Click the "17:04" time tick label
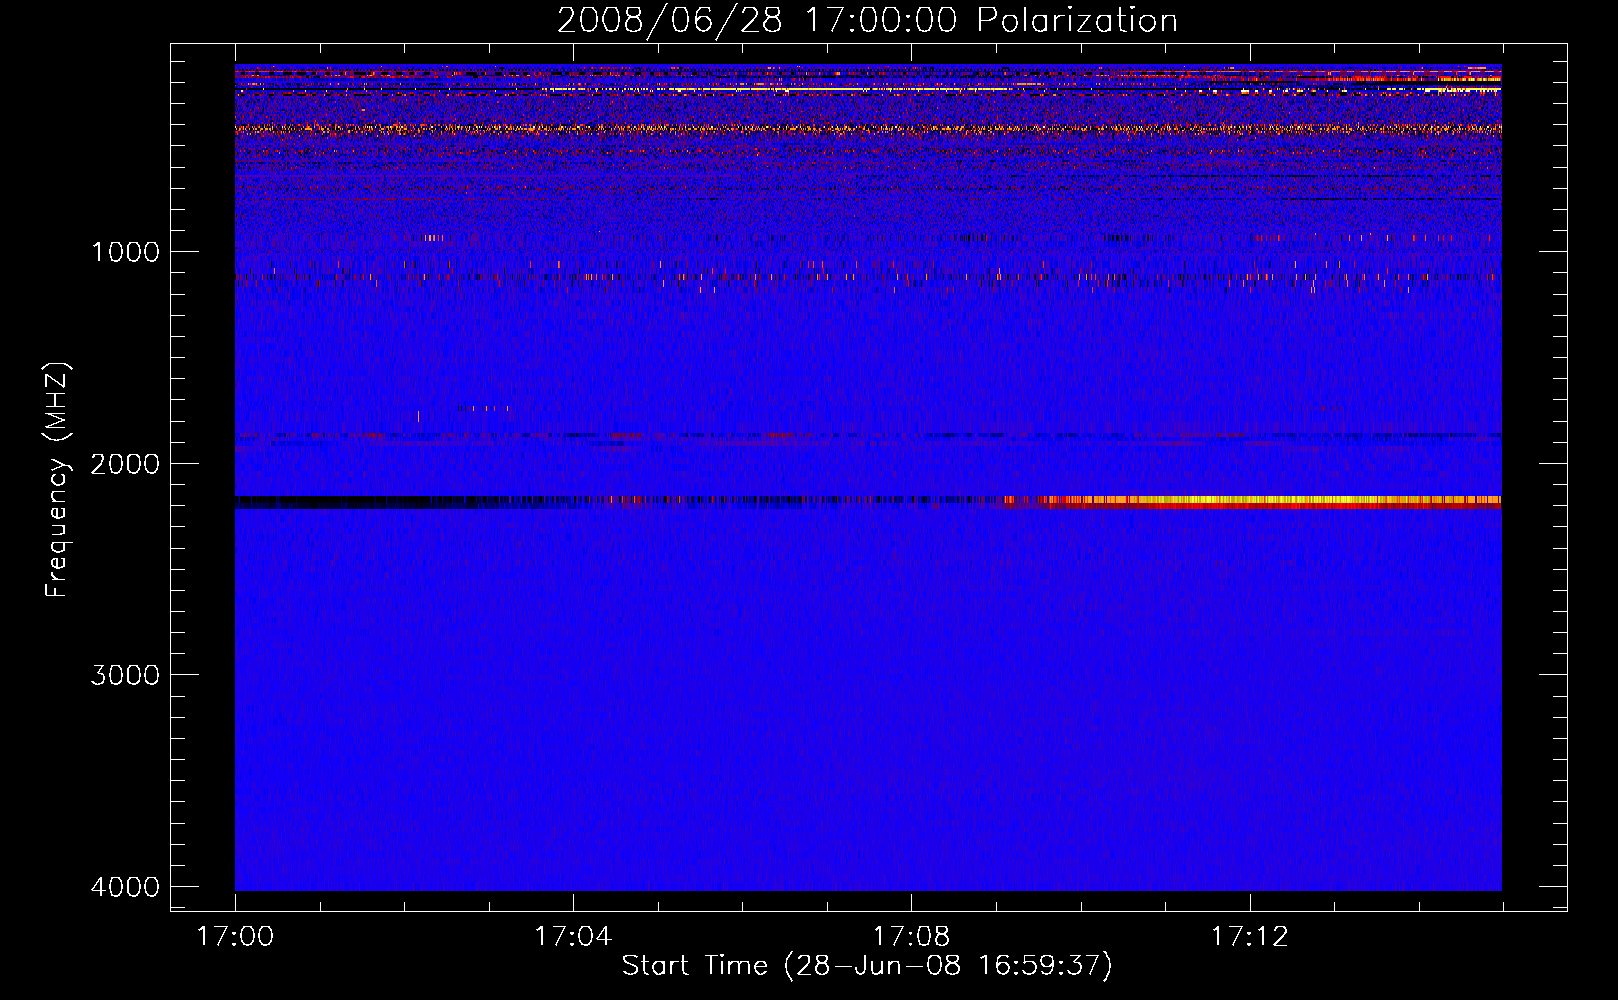The width and height of the screenshot is (1618, 1000). 573,937
